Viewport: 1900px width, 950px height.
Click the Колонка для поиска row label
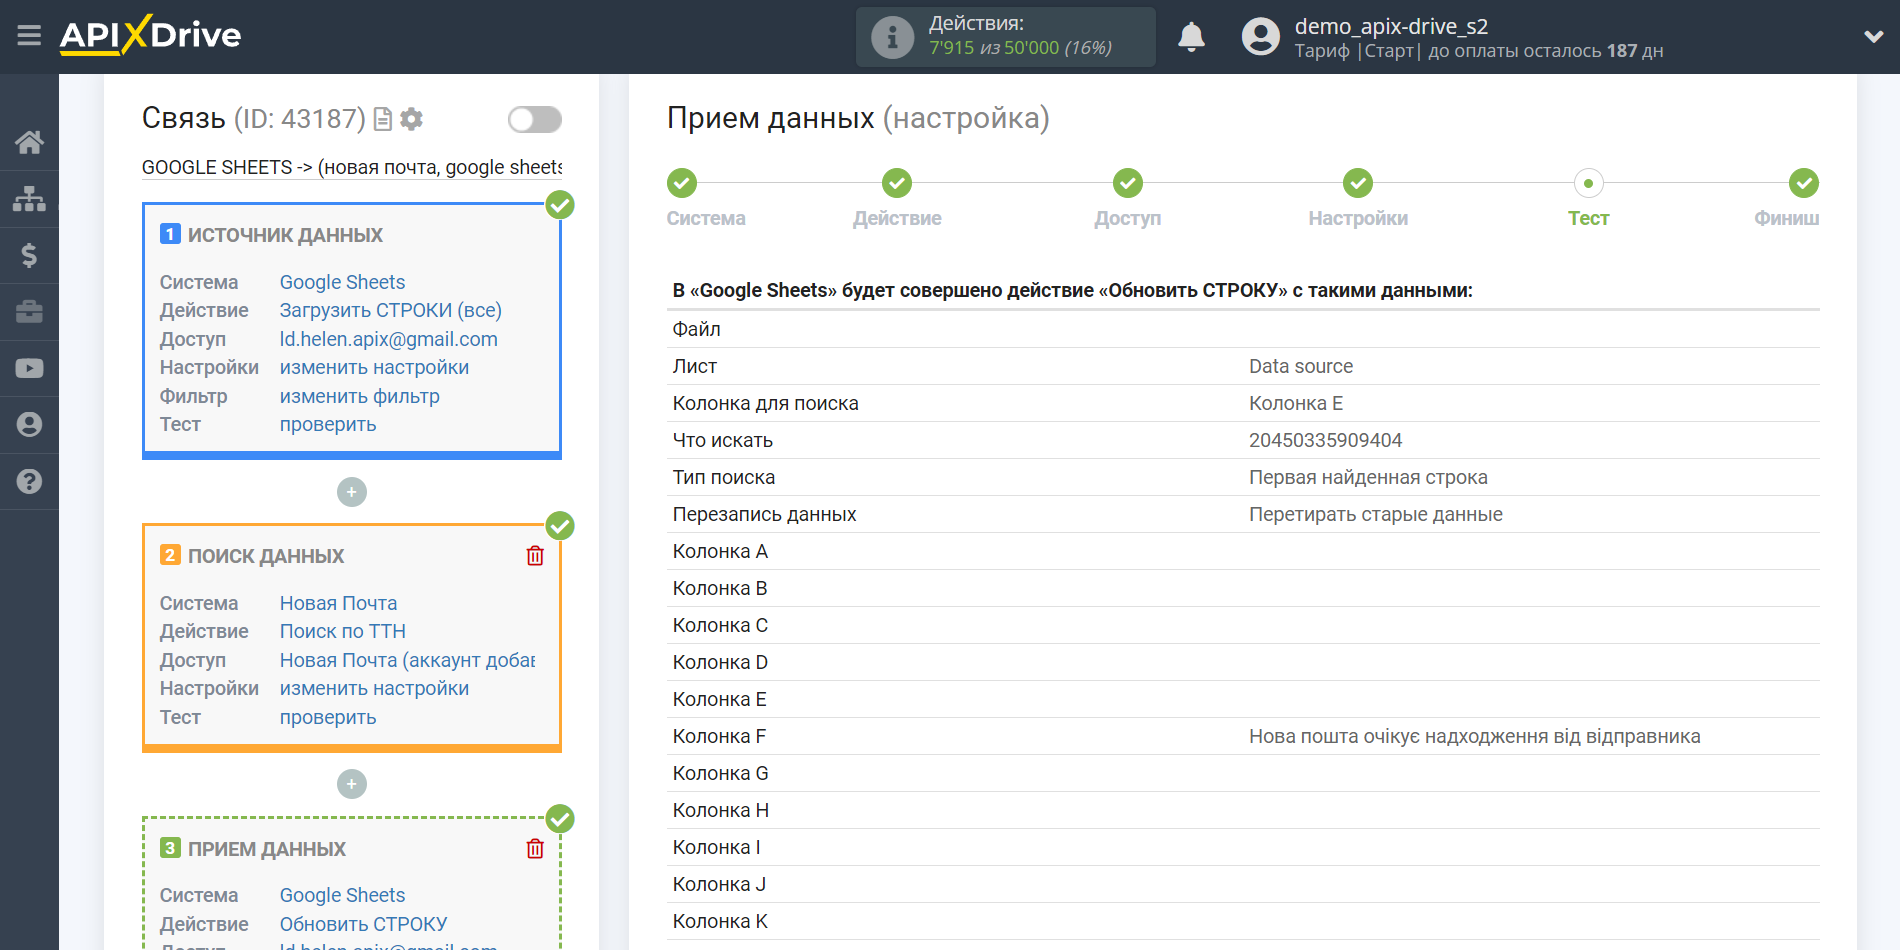pos(765,403)
